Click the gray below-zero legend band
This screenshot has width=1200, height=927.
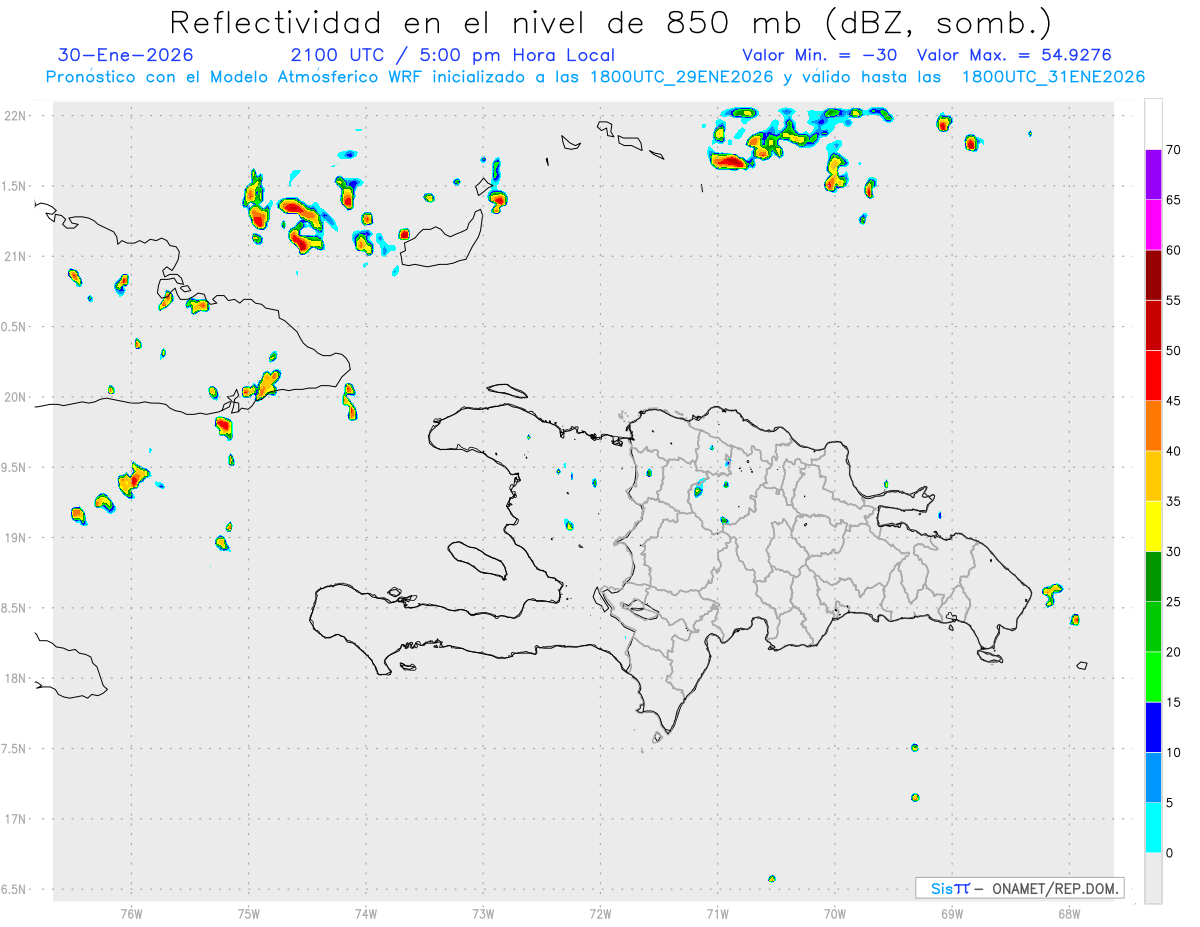[1153, 877]
